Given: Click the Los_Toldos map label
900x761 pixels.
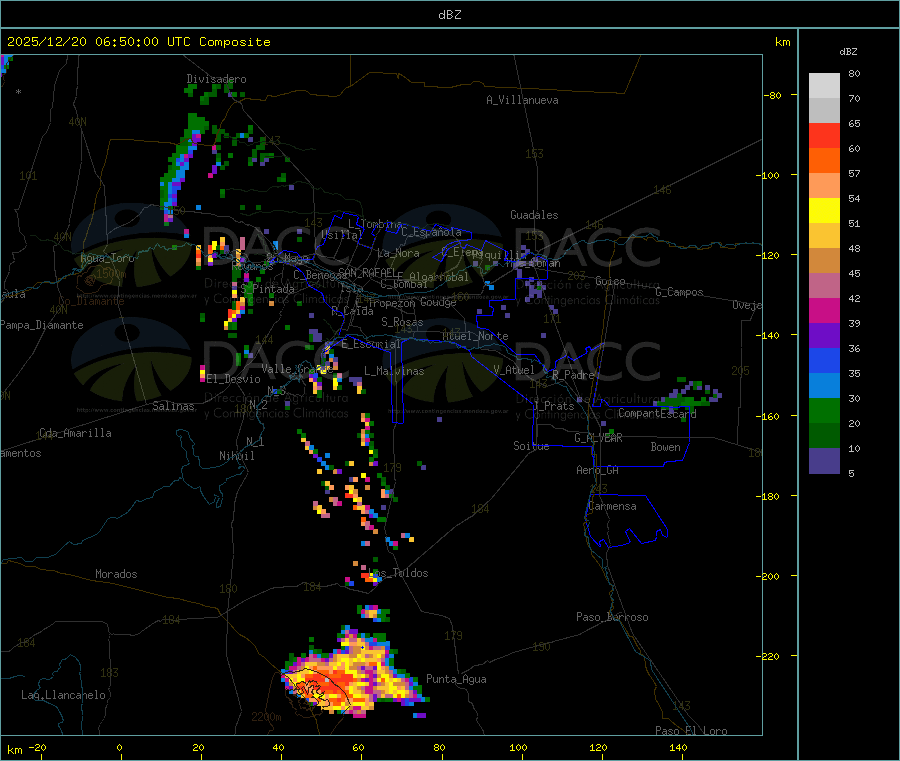Looking at the screenshot, I should pyautogui.click(x=399, y=573).
